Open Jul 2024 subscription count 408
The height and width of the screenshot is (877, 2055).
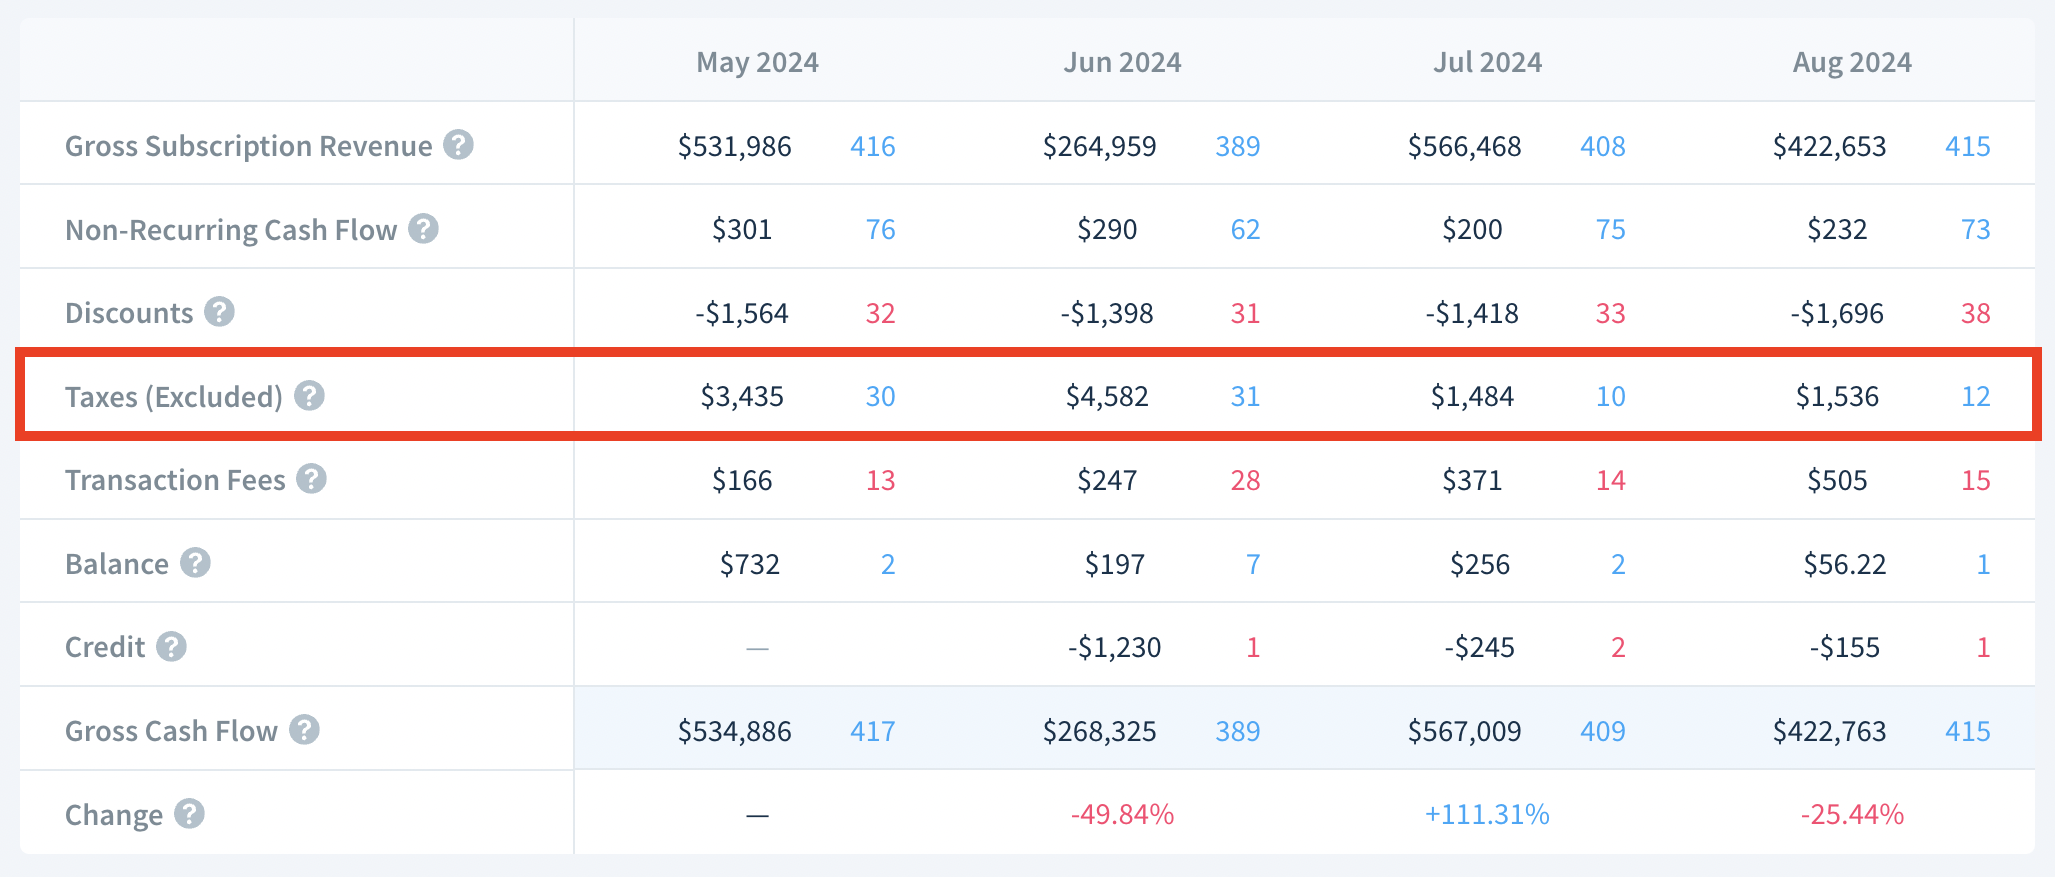[x=1602, y=146]
